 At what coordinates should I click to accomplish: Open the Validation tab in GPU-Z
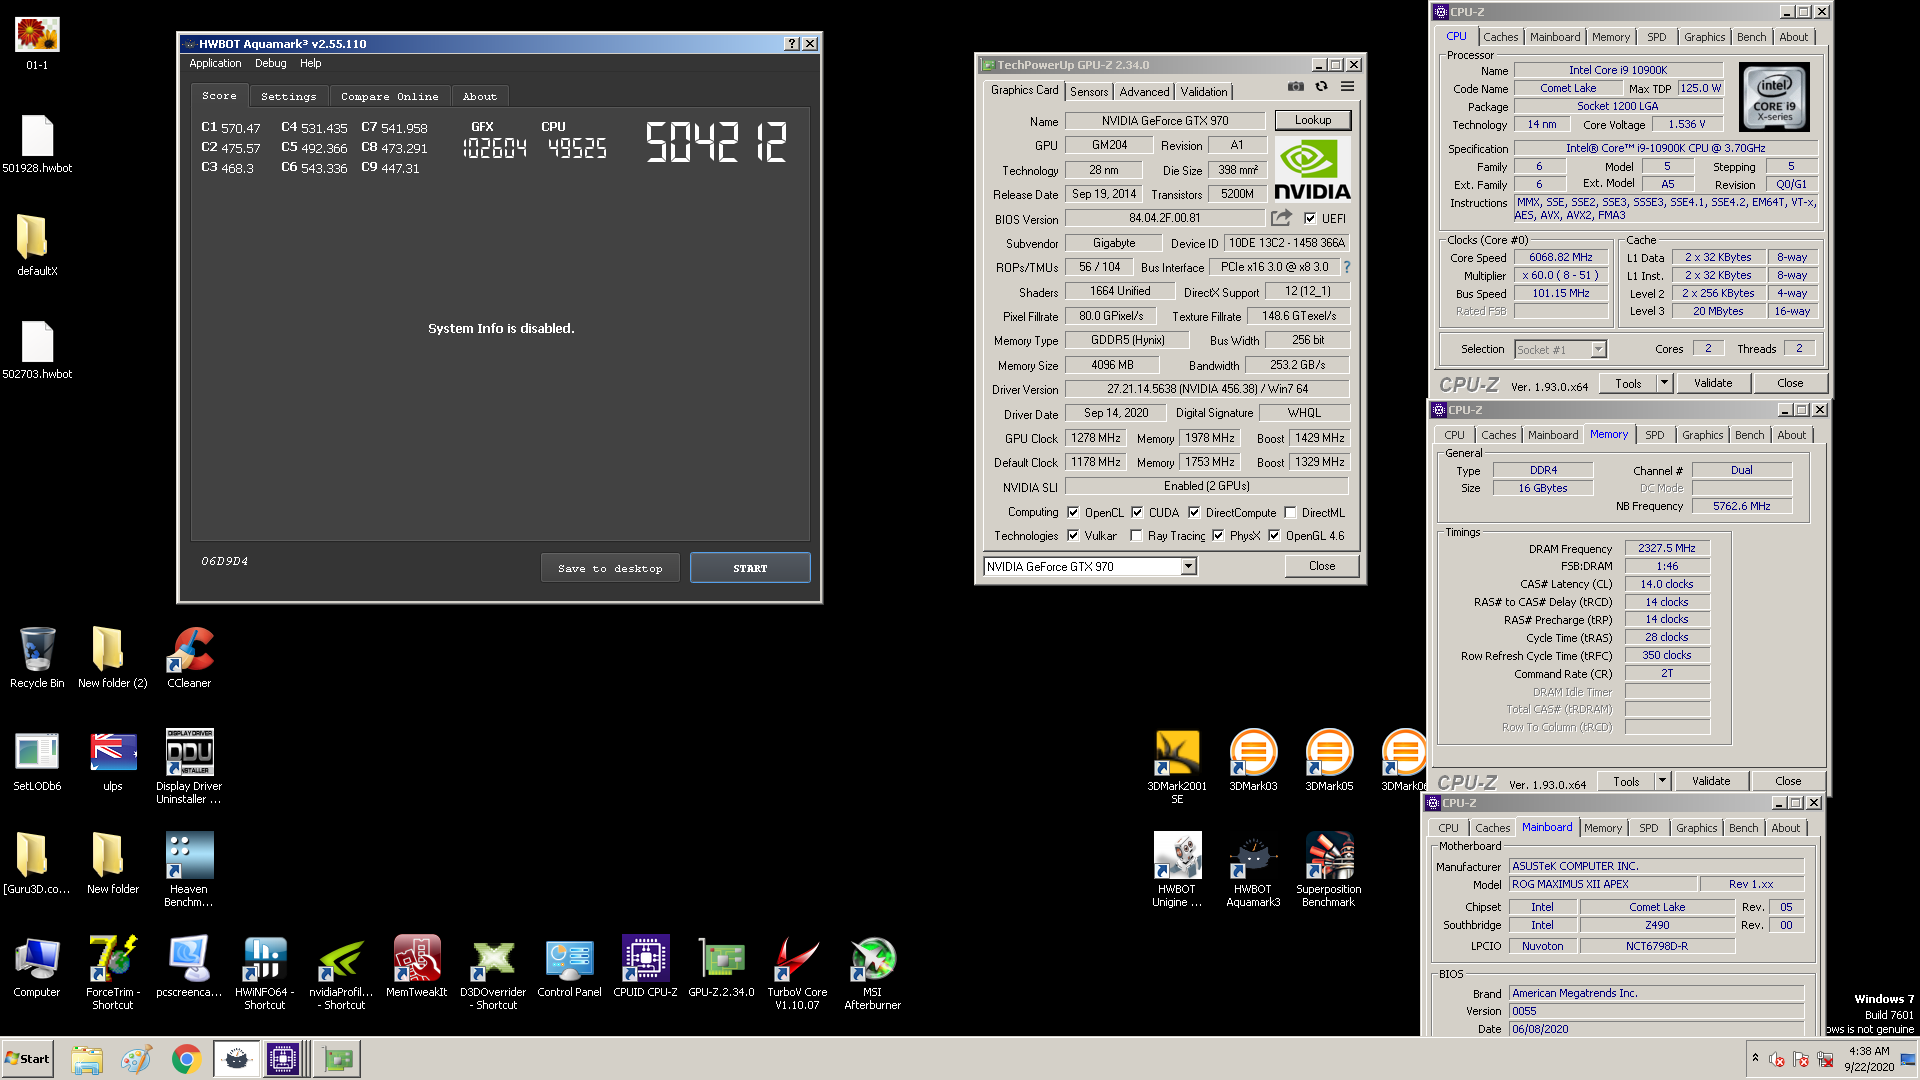(1203, 91)
